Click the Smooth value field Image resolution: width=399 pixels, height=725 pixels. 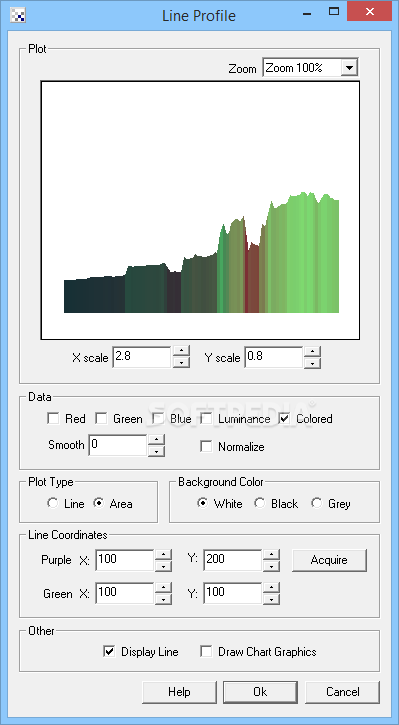point(118,445)
